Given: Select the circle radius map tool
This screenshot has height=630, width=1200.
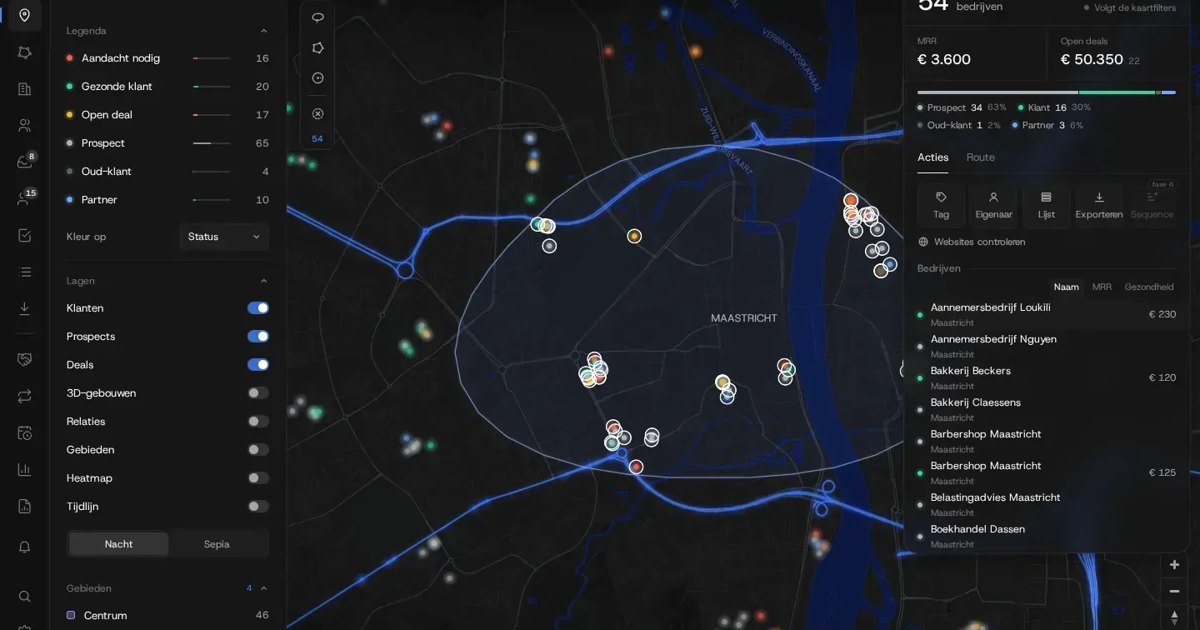Looking at the screenshot, I should pyautogui.click(x=318, y=78).
